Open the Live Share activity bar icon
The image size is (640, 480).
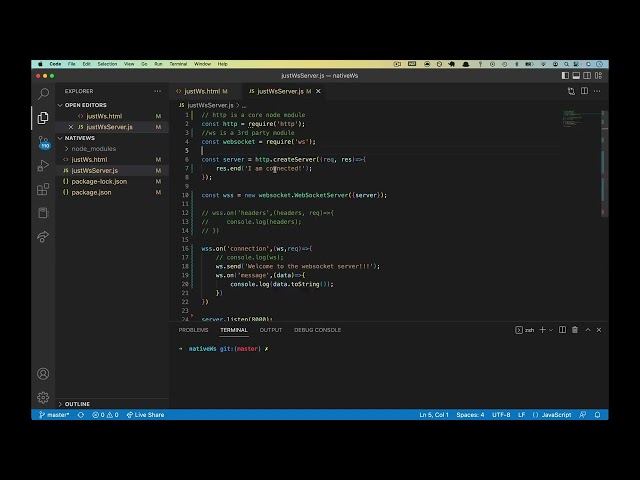pyautogui.click(x=43, y=236)
